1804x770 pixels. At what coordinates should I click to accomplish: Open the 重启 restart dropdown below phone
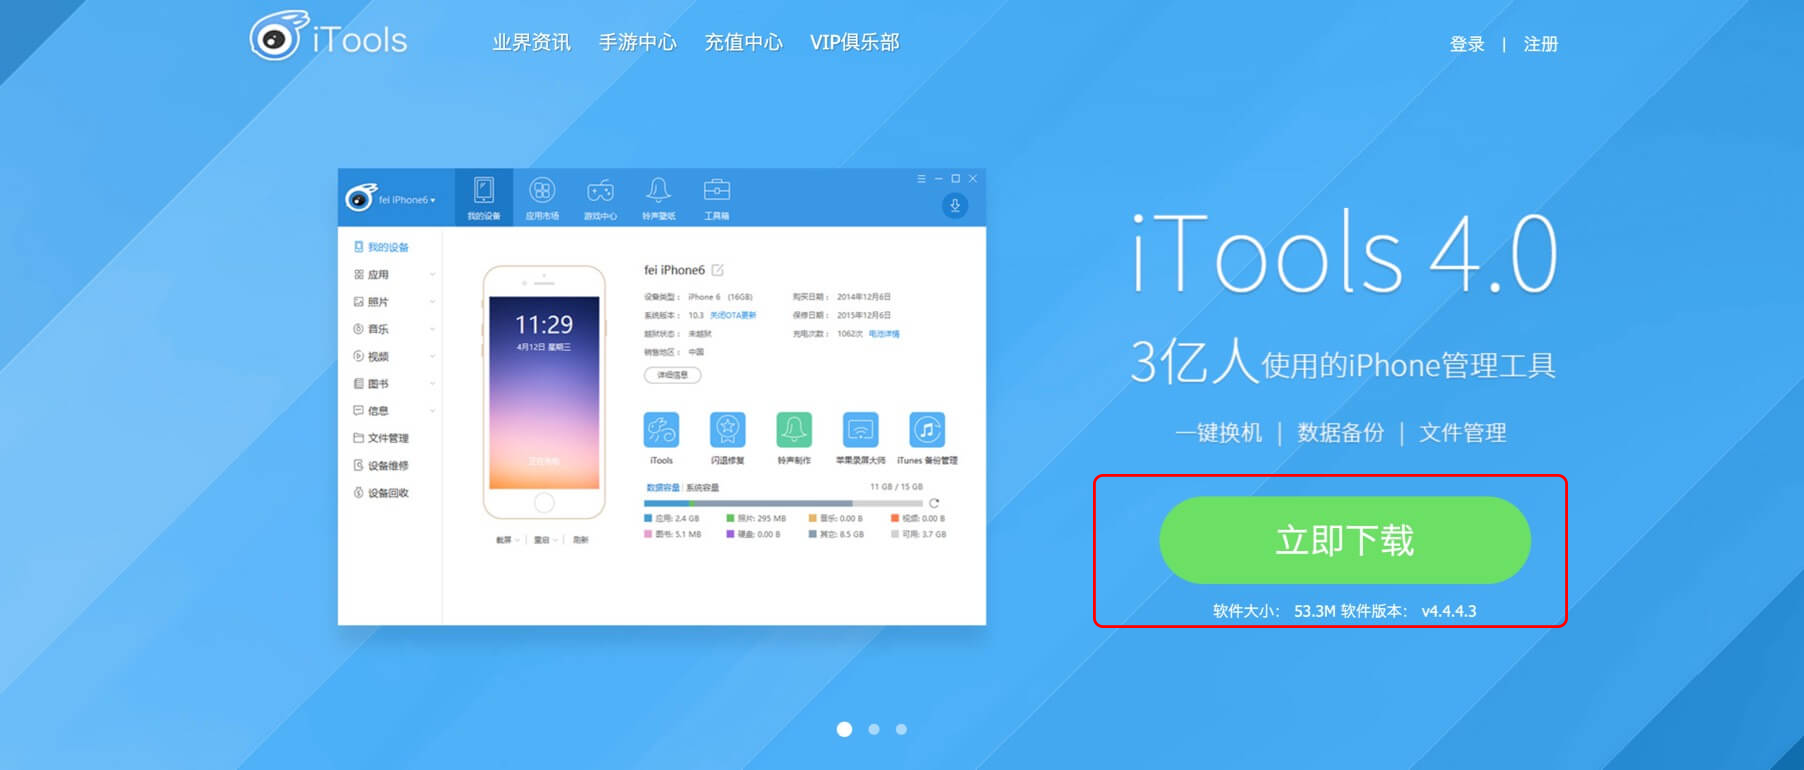[x=545, y=540]
